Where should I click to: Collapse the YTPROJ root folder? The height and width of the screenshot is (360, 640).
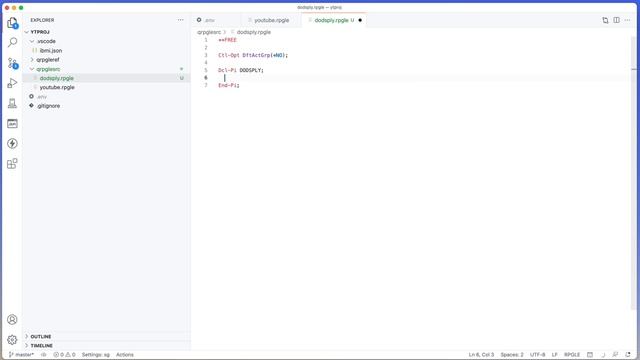pos(27,32)
